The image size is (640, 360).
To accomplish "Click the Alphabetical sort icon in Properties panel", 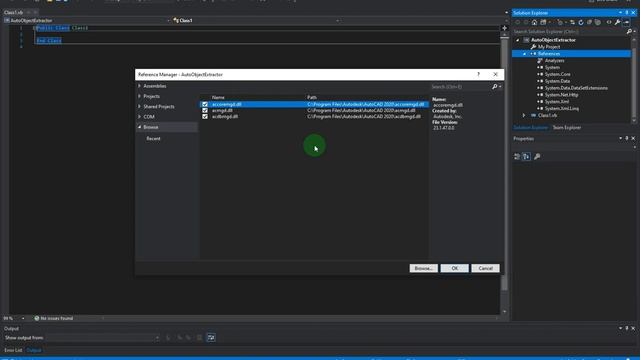I will pyautogui.click(x=527, y=157).
